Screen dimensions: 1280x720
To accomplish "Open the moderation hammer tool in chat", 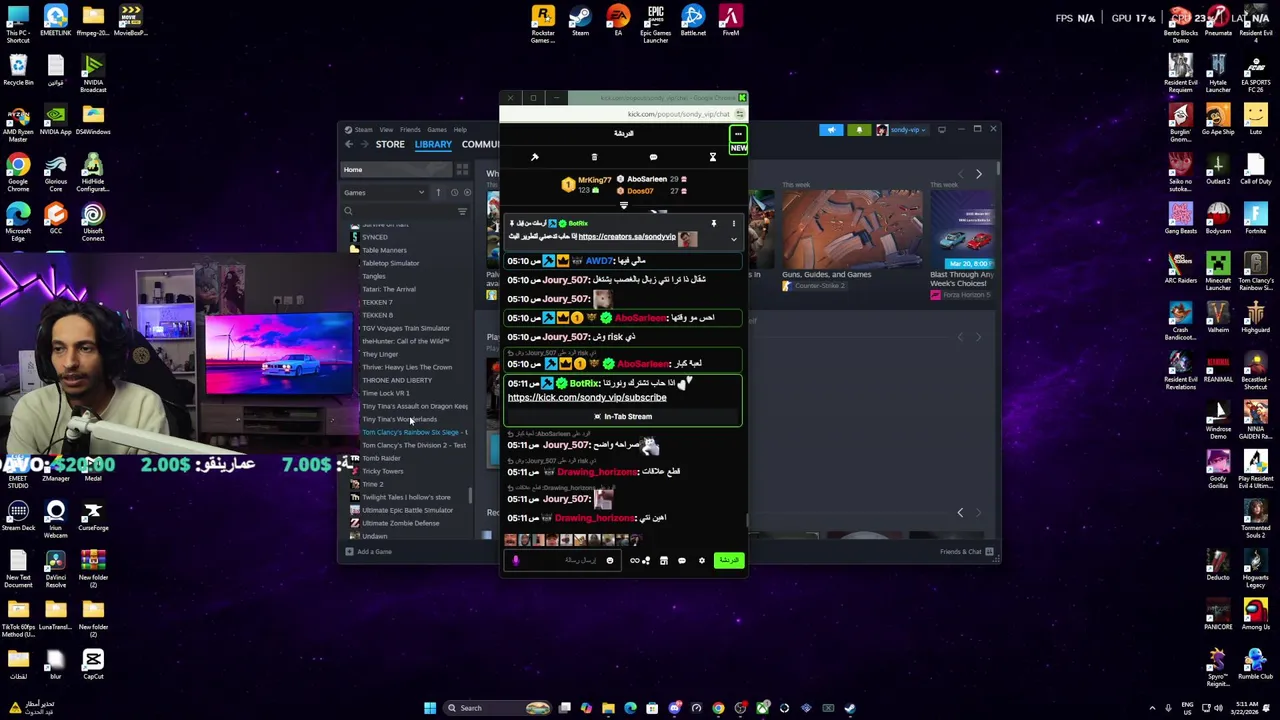I will click(534, 157).
